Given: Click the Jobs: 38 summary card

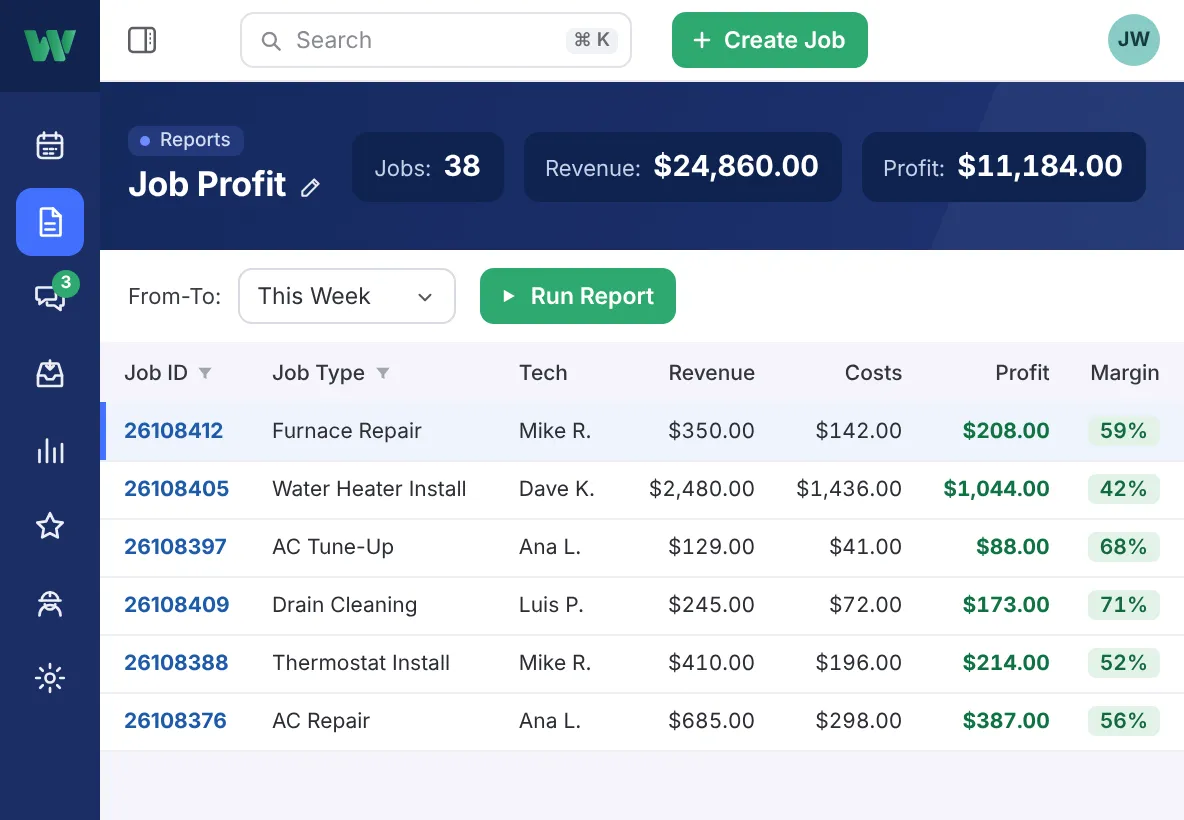Looking at the screenshot, I should (x=427, y=167).
